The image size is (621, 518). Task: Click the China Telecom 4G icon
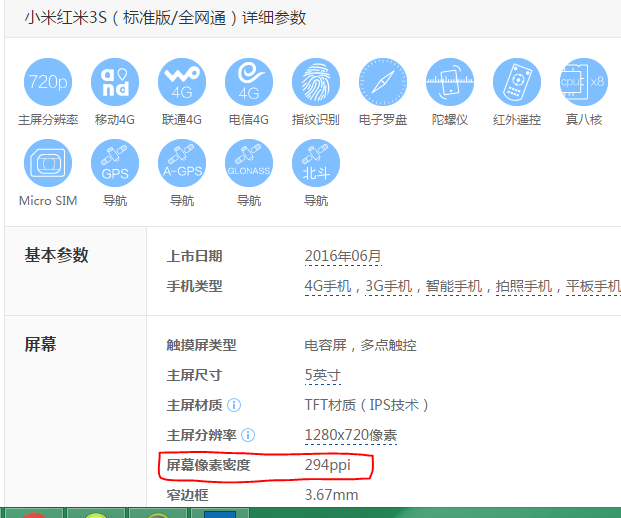pyautogui.click(x=249, y=82)
